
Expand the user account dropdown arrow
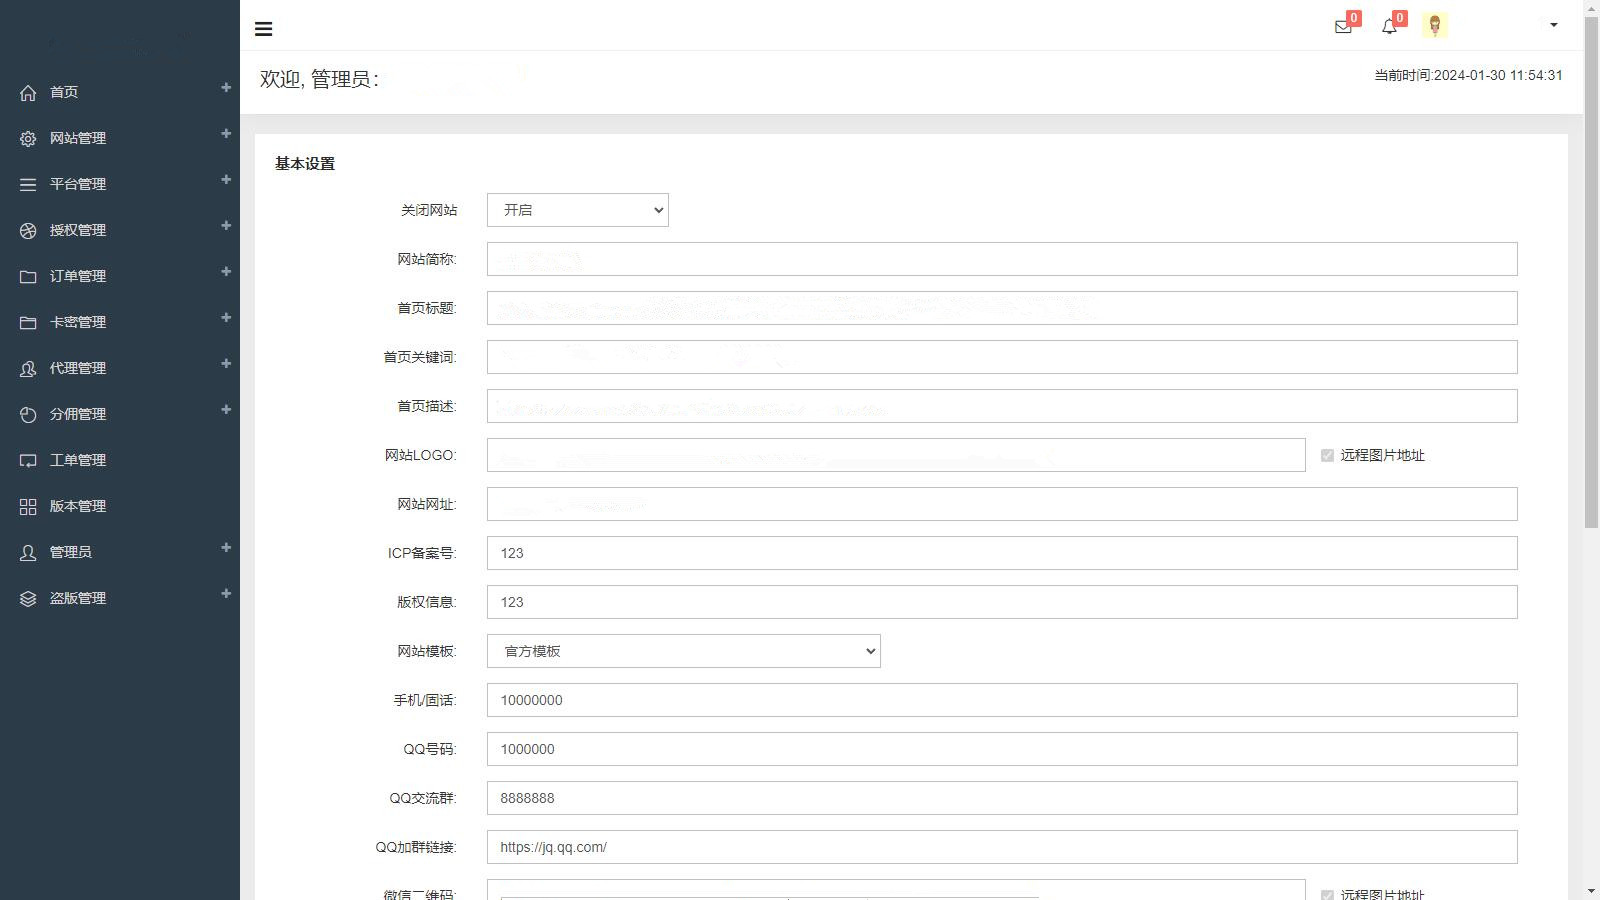1553,25
